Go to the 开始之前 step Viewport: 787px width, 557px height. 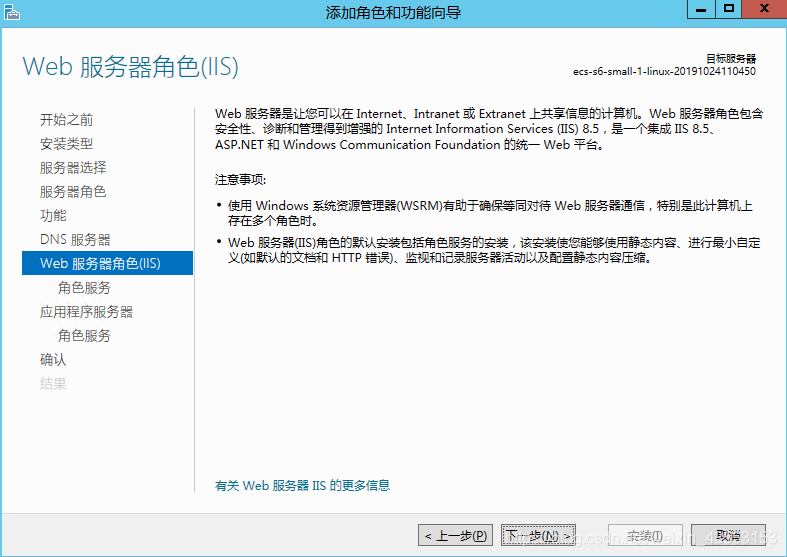pyautogui.click(x=66, y=120)
